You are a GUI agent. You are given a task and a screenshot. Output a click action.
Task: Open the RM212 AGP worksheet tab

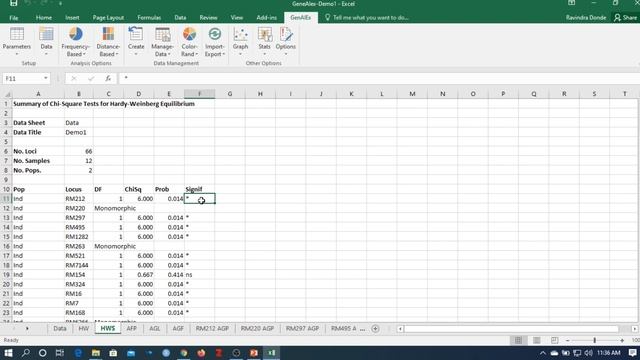[x=212, y=329]
